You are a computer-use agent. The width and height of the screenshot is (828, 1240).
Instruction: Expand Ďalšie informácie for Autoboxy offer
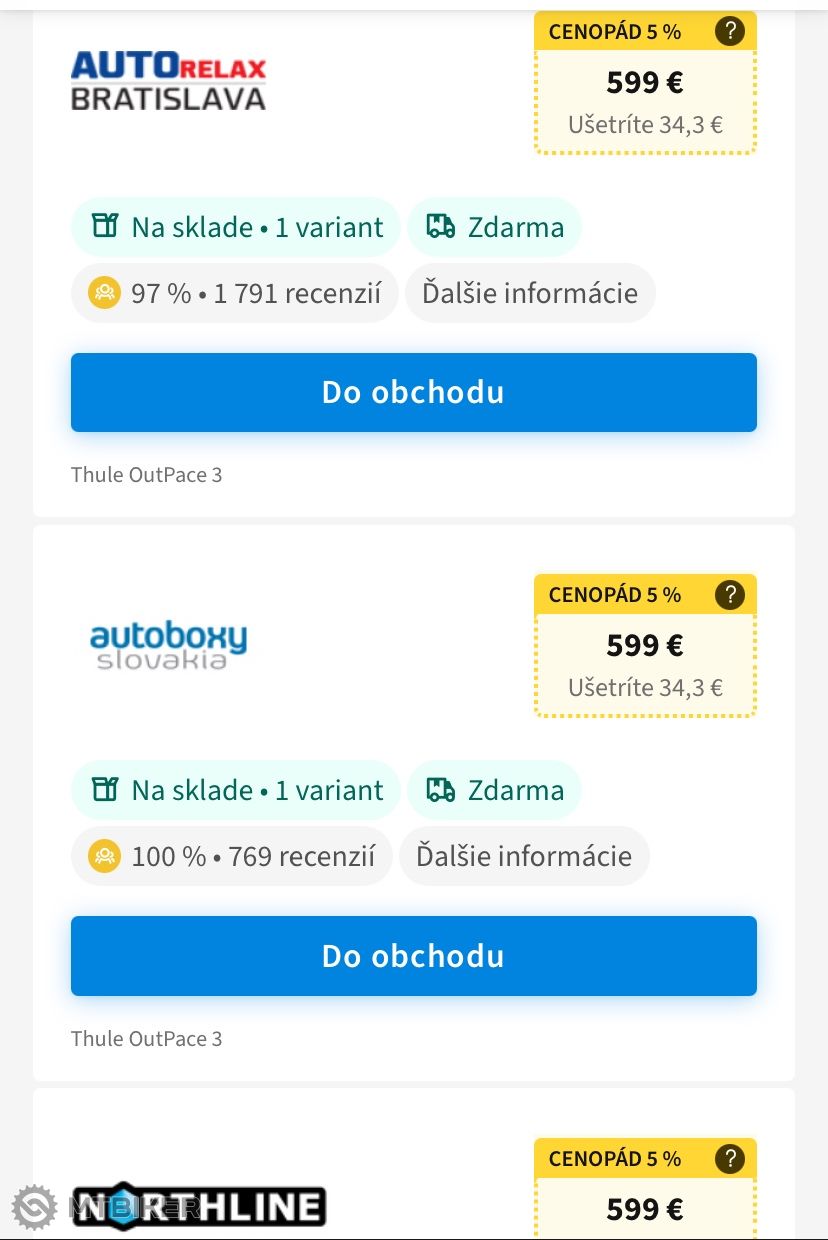tap(524, 856)
